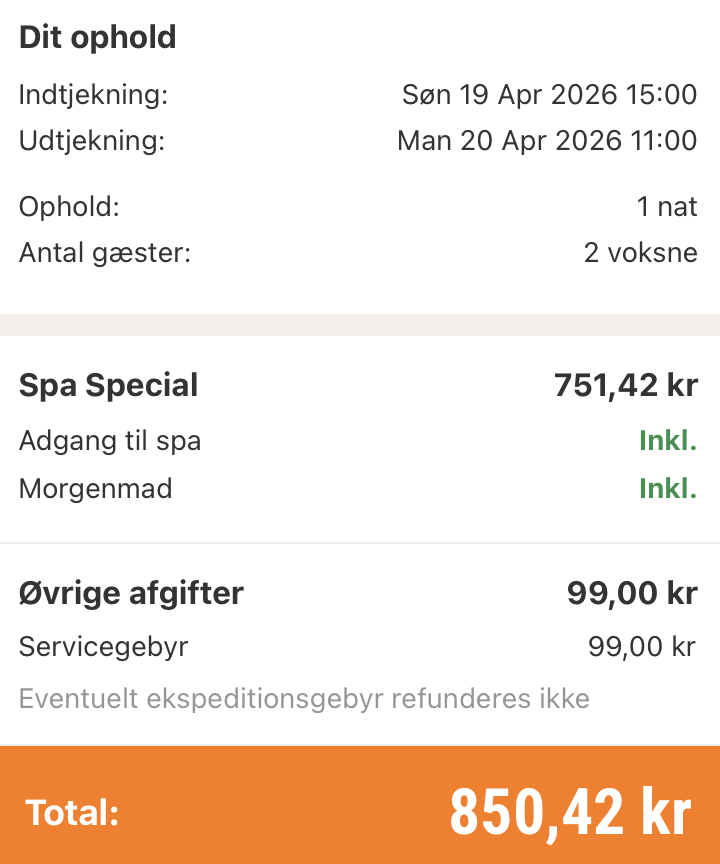720x864 pixels.
Task: Select the Indtjekning label
Action: point(93,95)
